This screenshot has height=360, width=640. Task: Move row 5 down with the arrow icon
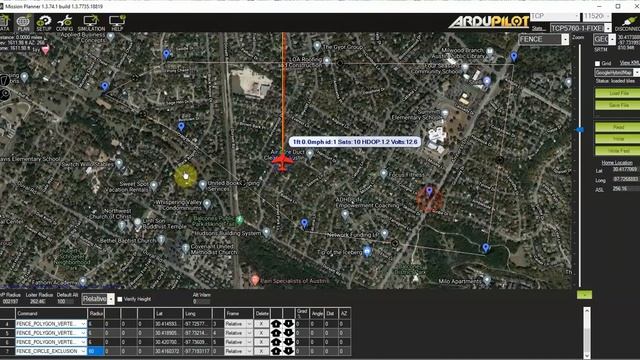(288, 333)
